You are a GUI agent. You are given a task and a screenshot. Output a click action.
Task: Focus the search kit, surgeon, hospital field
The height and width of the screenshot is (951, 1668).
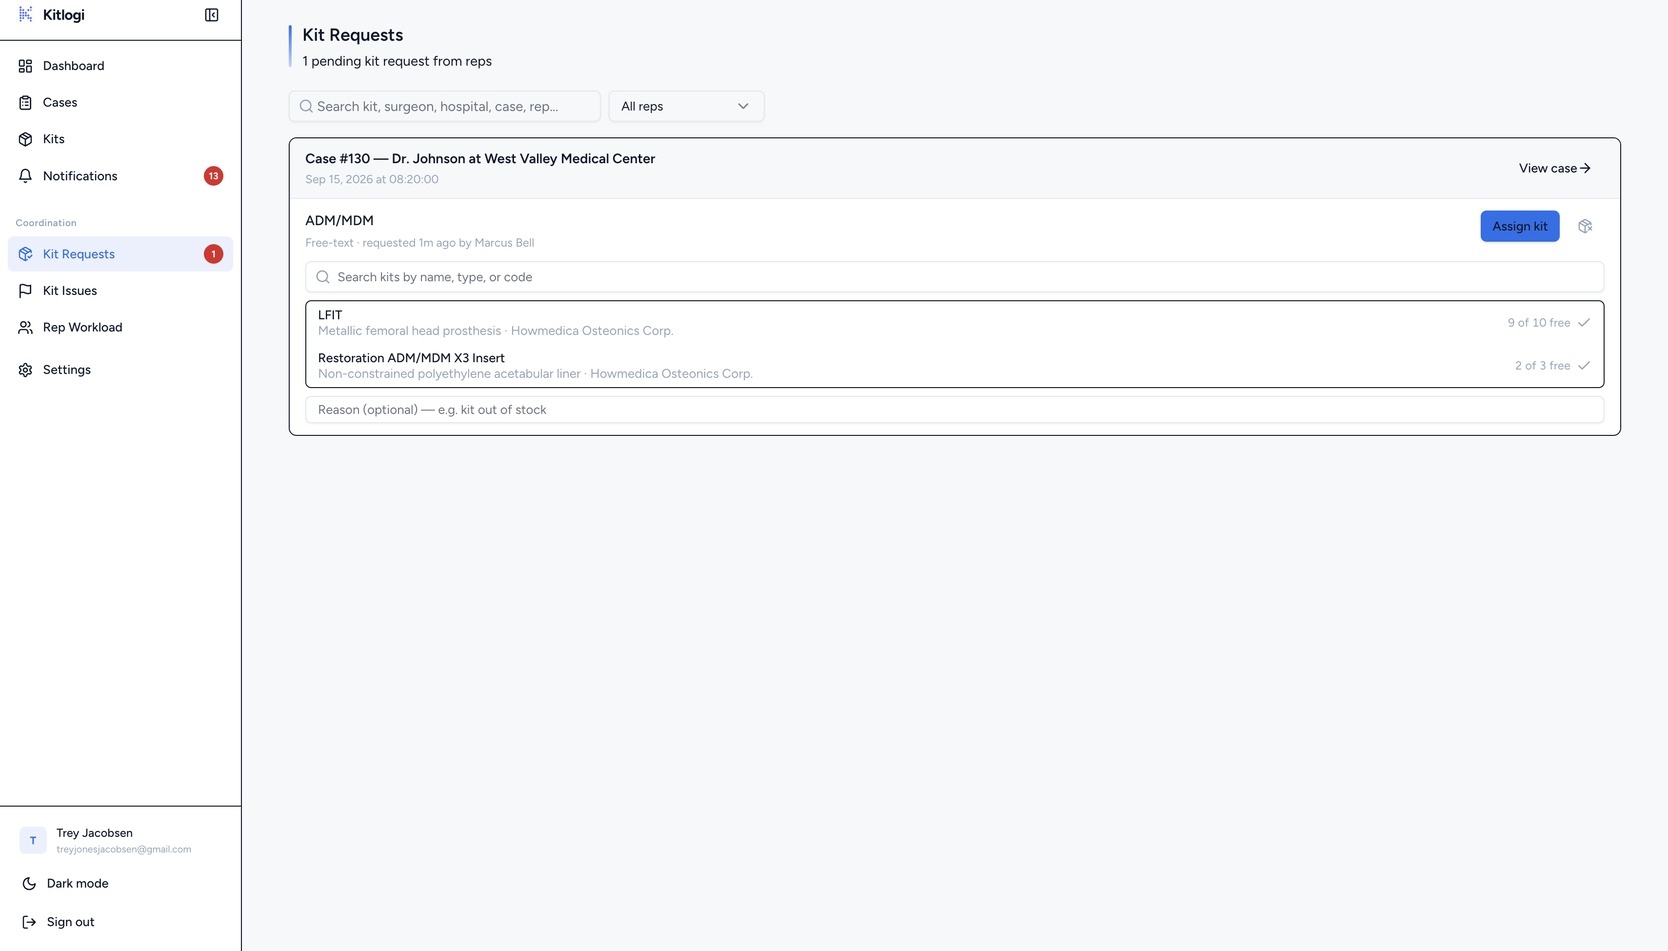[x=445, y=106]
